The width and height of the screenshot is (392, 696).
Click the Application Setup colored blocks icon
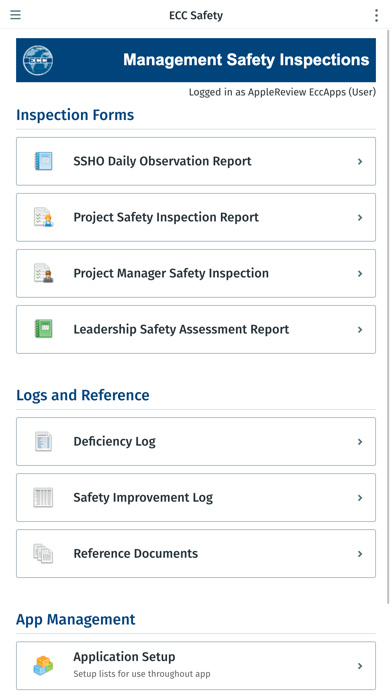point(44,665)
